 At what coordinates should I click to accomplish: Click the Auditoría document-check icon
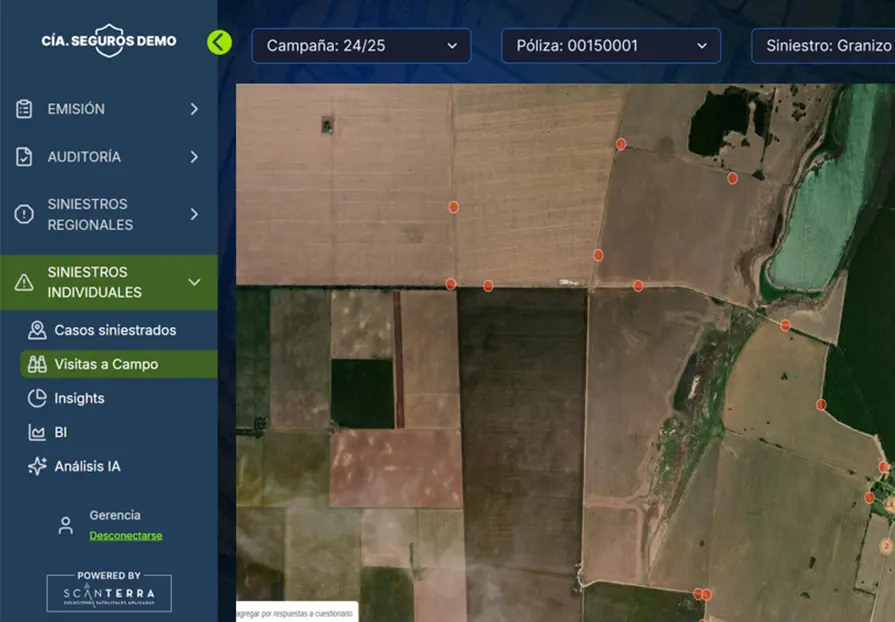click(24, 157)
